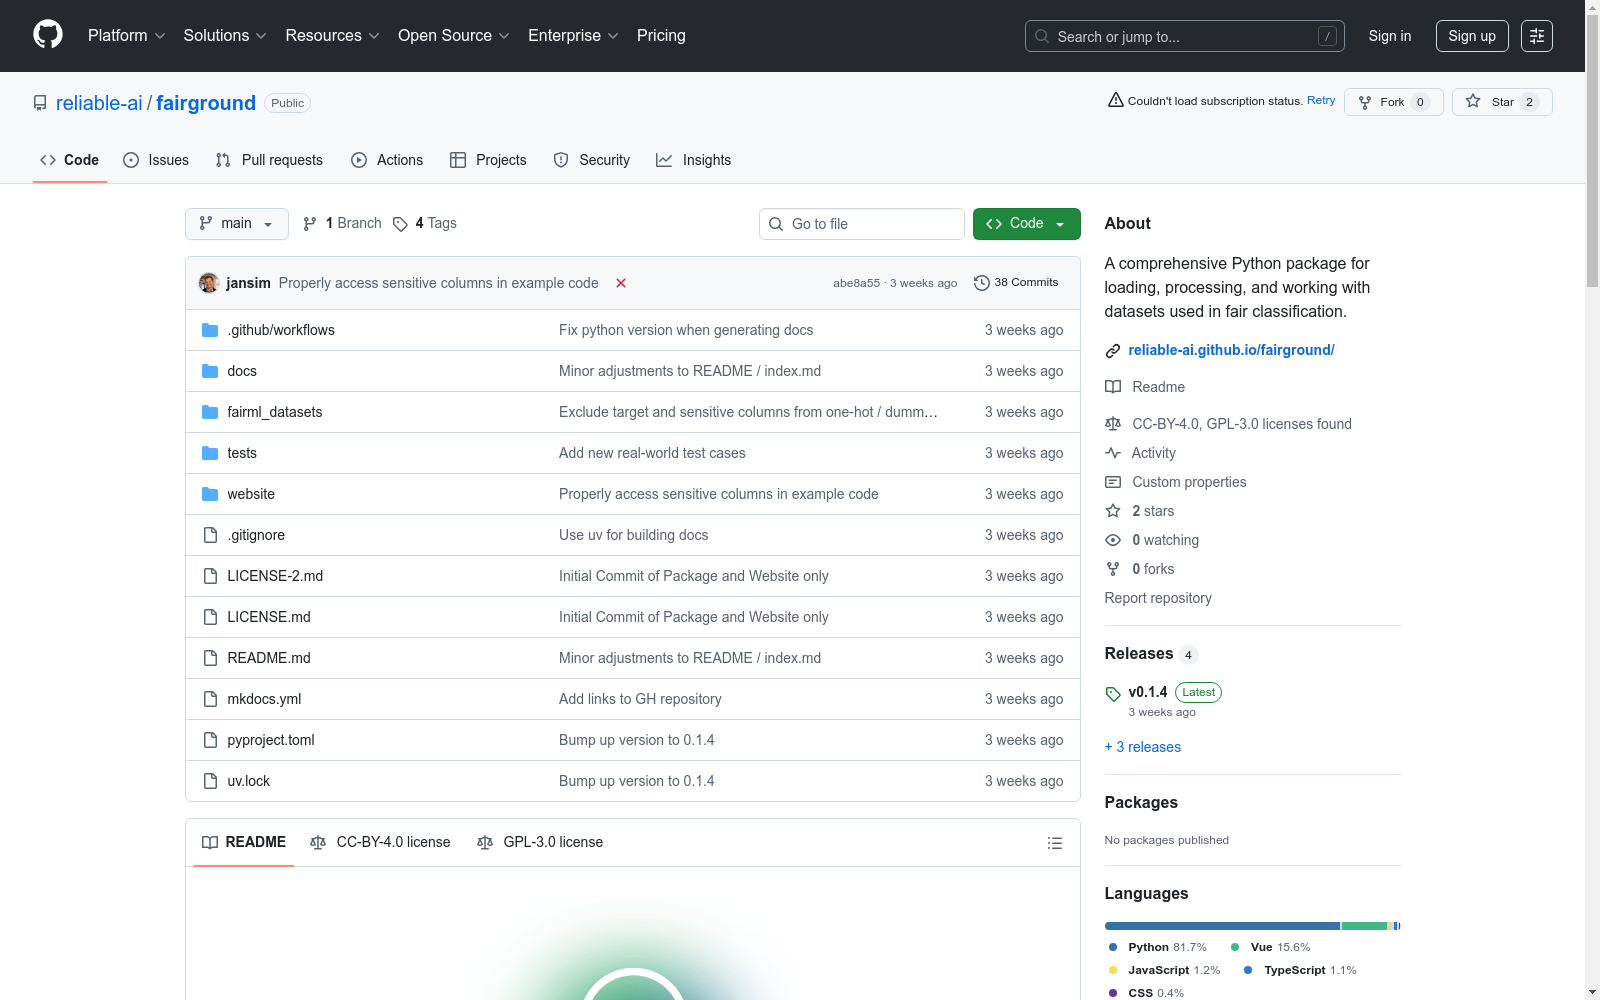Focus the Search or jump to field

[1185, 36]
